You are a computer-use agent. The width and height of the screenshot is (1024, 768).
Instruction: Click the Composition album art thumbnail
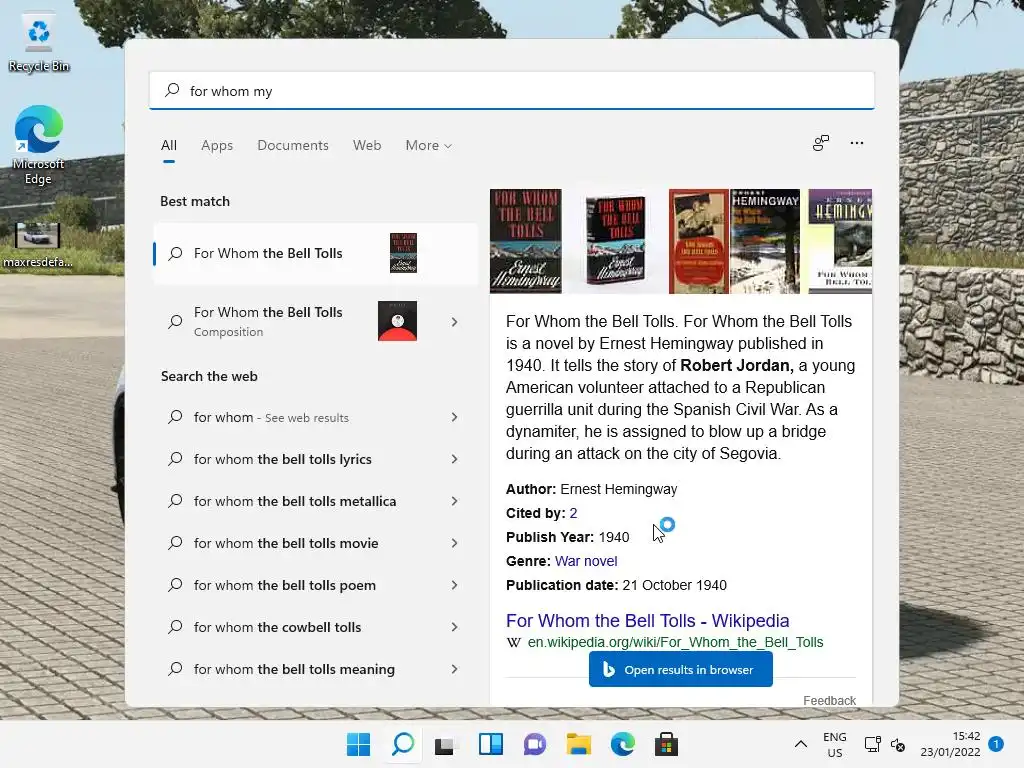click(397, 321)
